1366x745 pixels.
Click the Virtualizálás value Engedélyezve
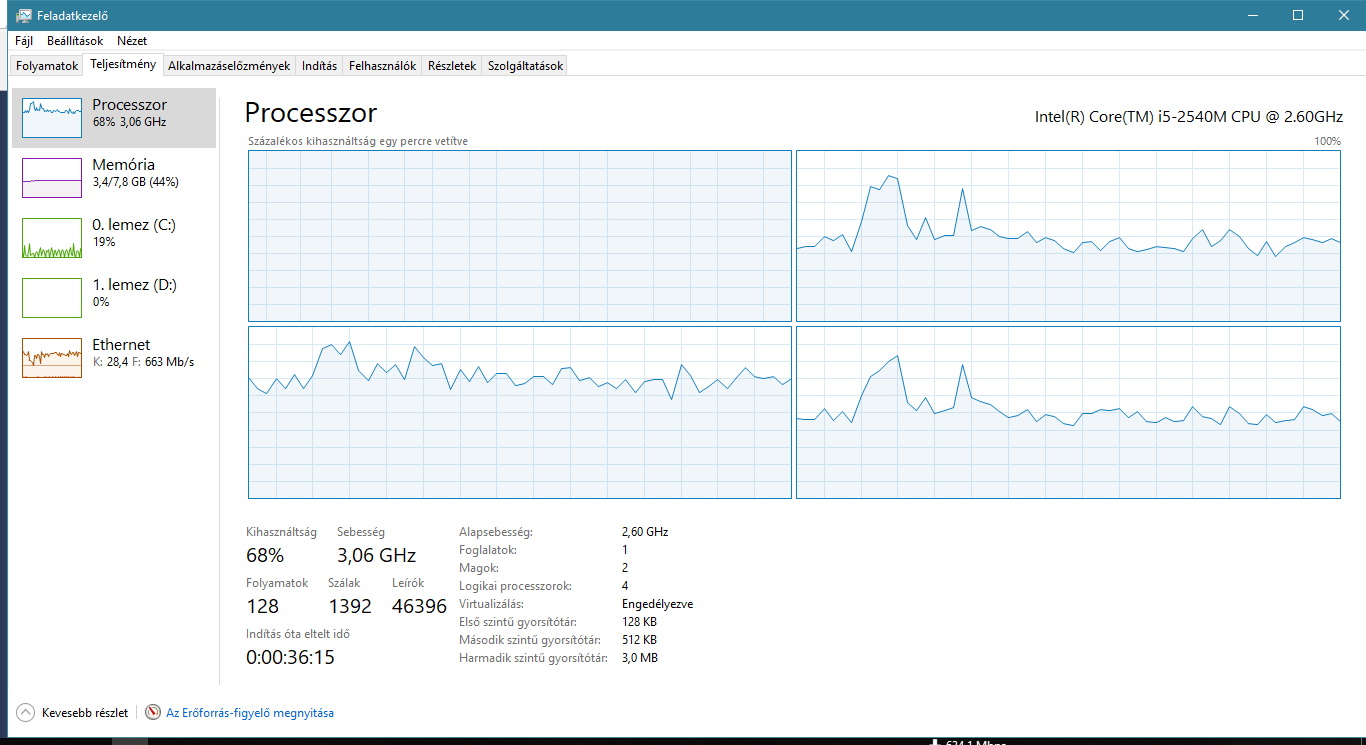coord(657,604)
